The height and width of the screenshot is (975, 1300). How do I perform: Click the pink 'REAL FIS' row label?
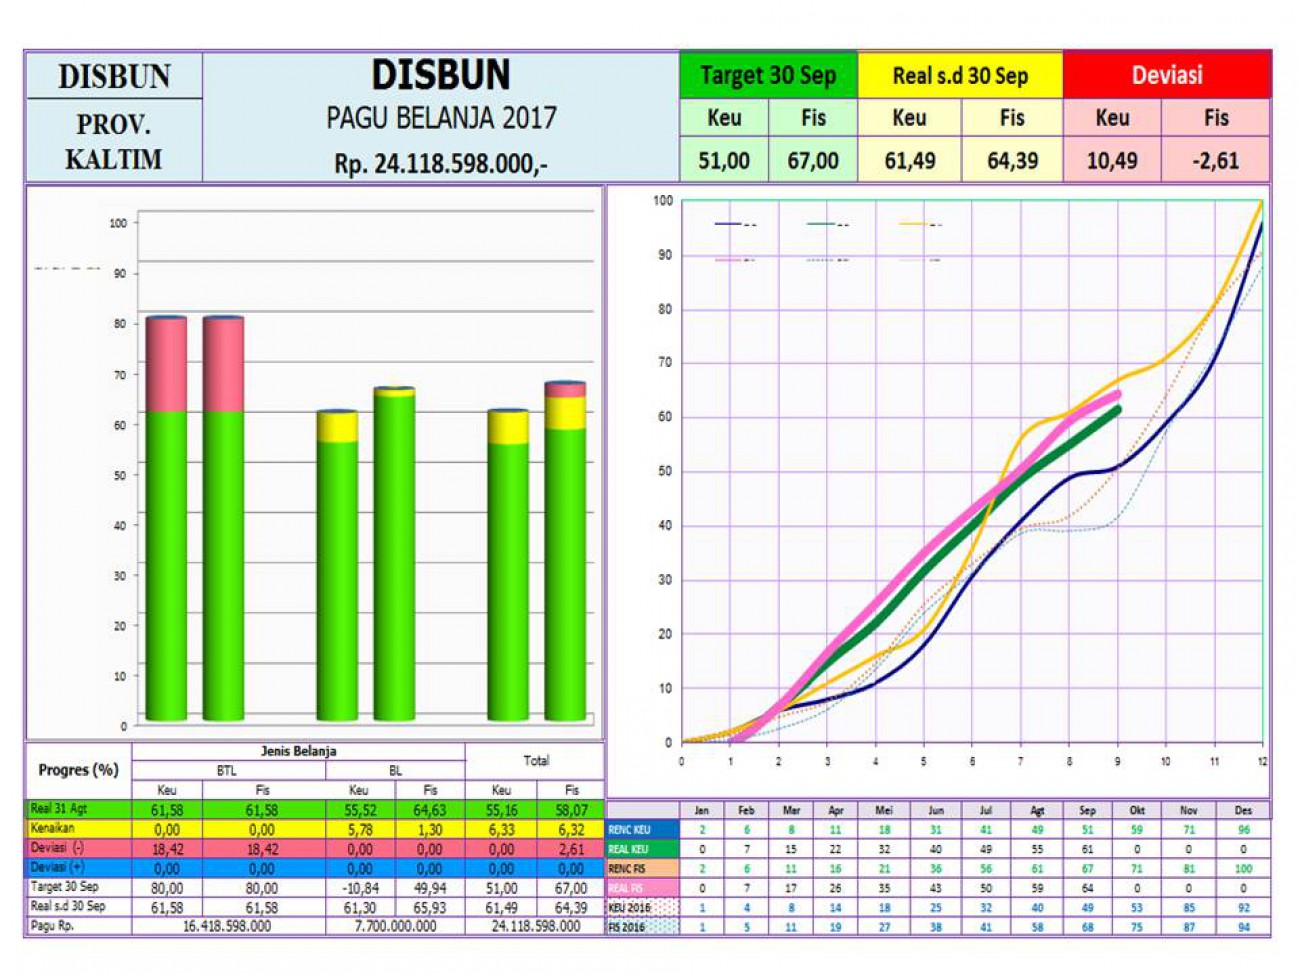click(642, 888)
